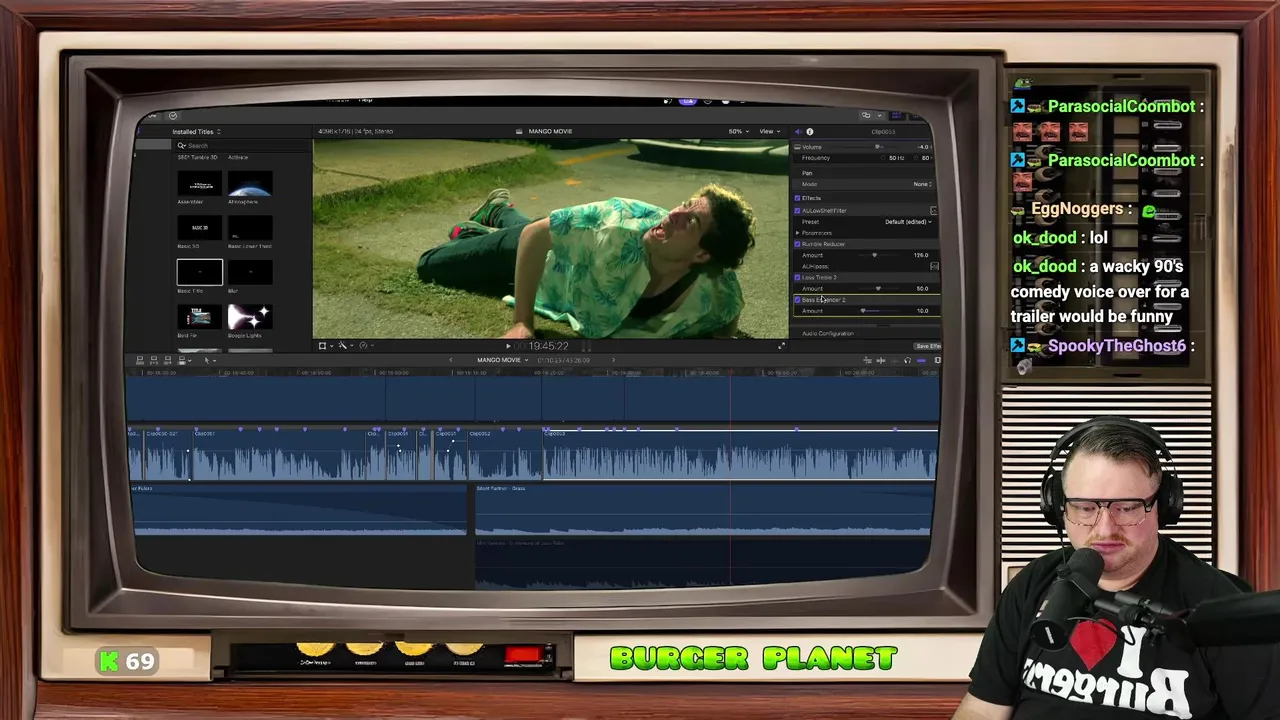Image resolution: width=1280 pixels, height=720 pixels.
Task: Select the Basic Title thumbnail
Action: [x=200, y=272]
